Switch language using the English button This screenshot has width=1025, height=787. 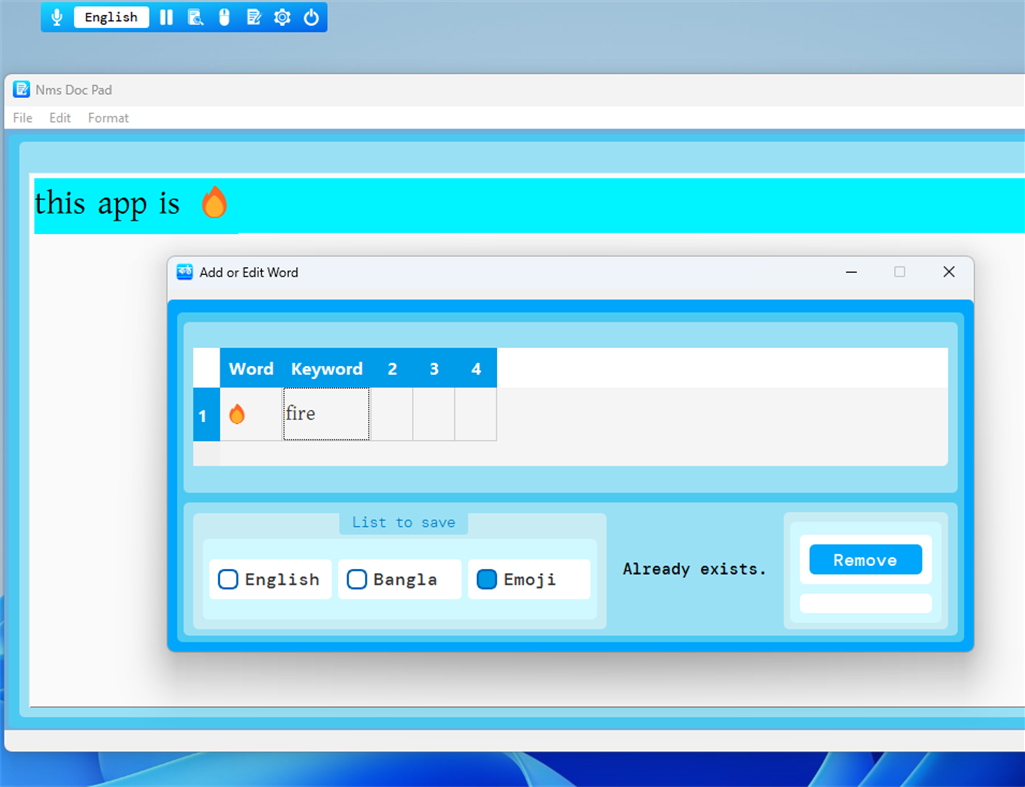(111, 16)
